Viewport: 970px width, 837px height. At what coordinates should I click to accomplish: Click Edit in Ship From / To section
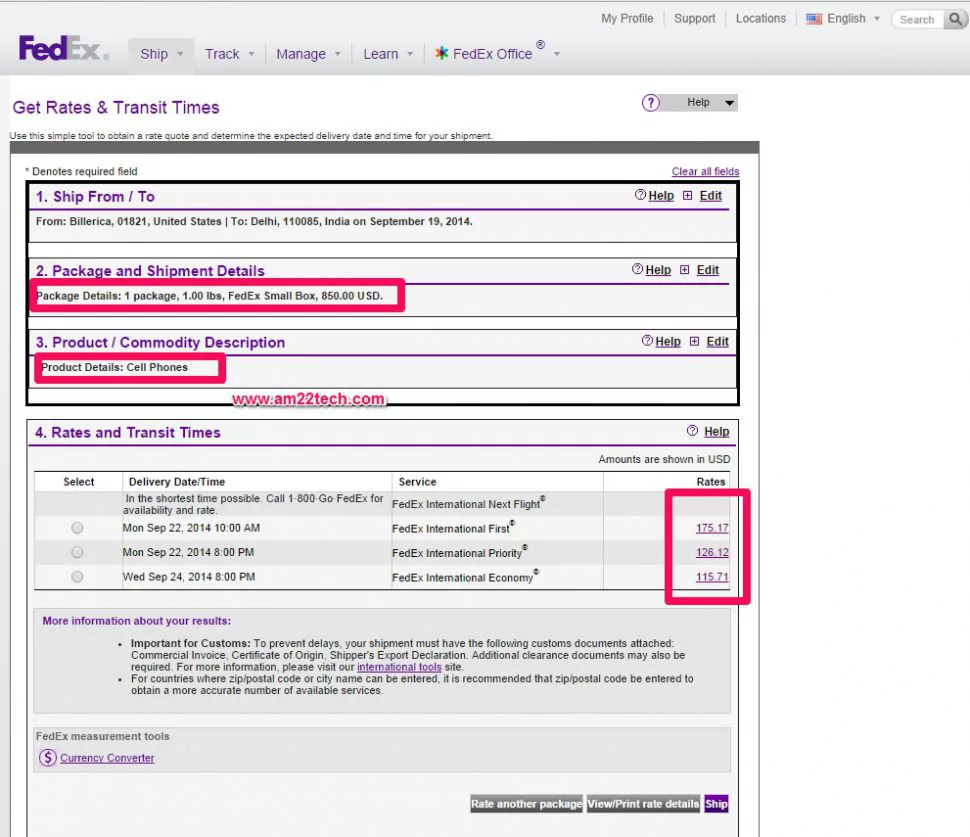(x=711, y=195)
